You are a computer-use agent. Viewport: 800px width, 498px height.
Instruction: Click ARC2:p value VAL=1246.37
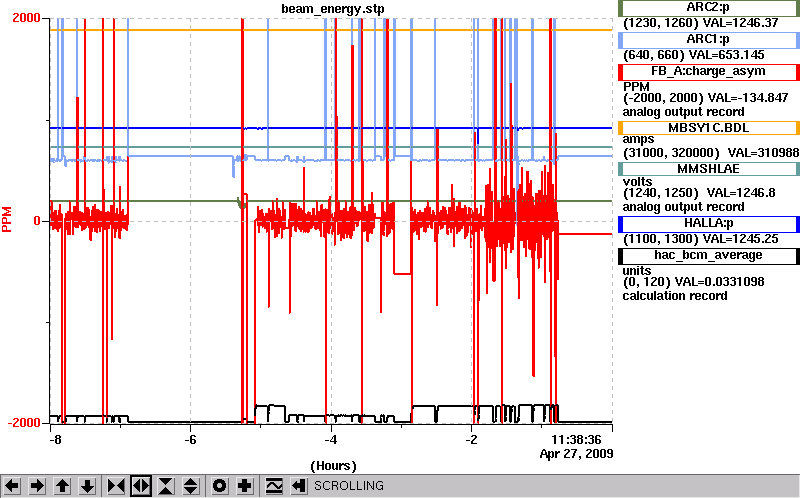[x=741, y=23]
